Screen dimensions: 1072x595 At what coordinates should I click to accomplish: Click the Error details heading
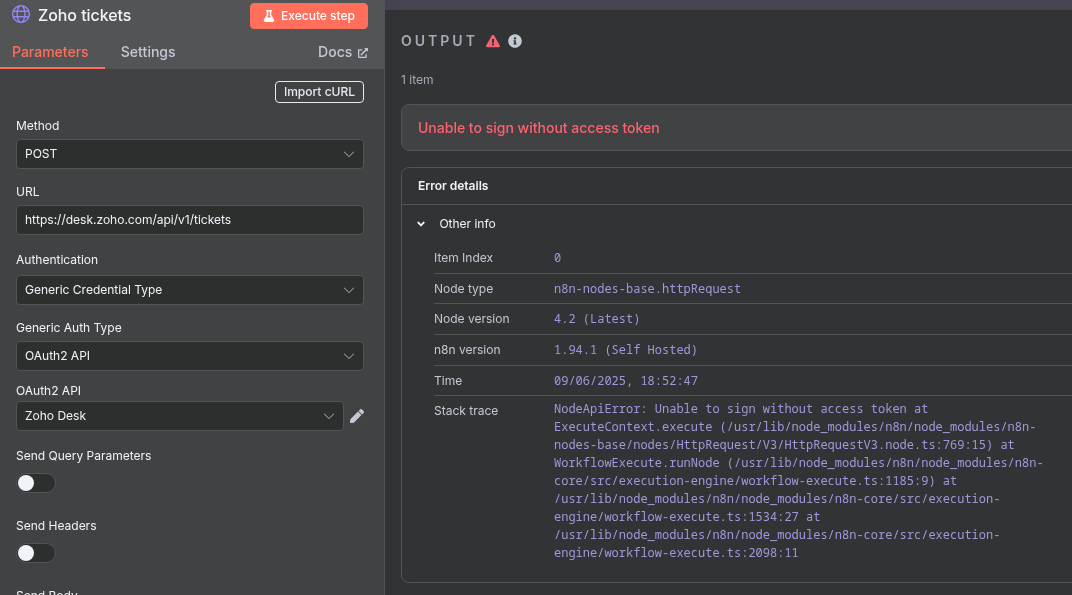453,186
